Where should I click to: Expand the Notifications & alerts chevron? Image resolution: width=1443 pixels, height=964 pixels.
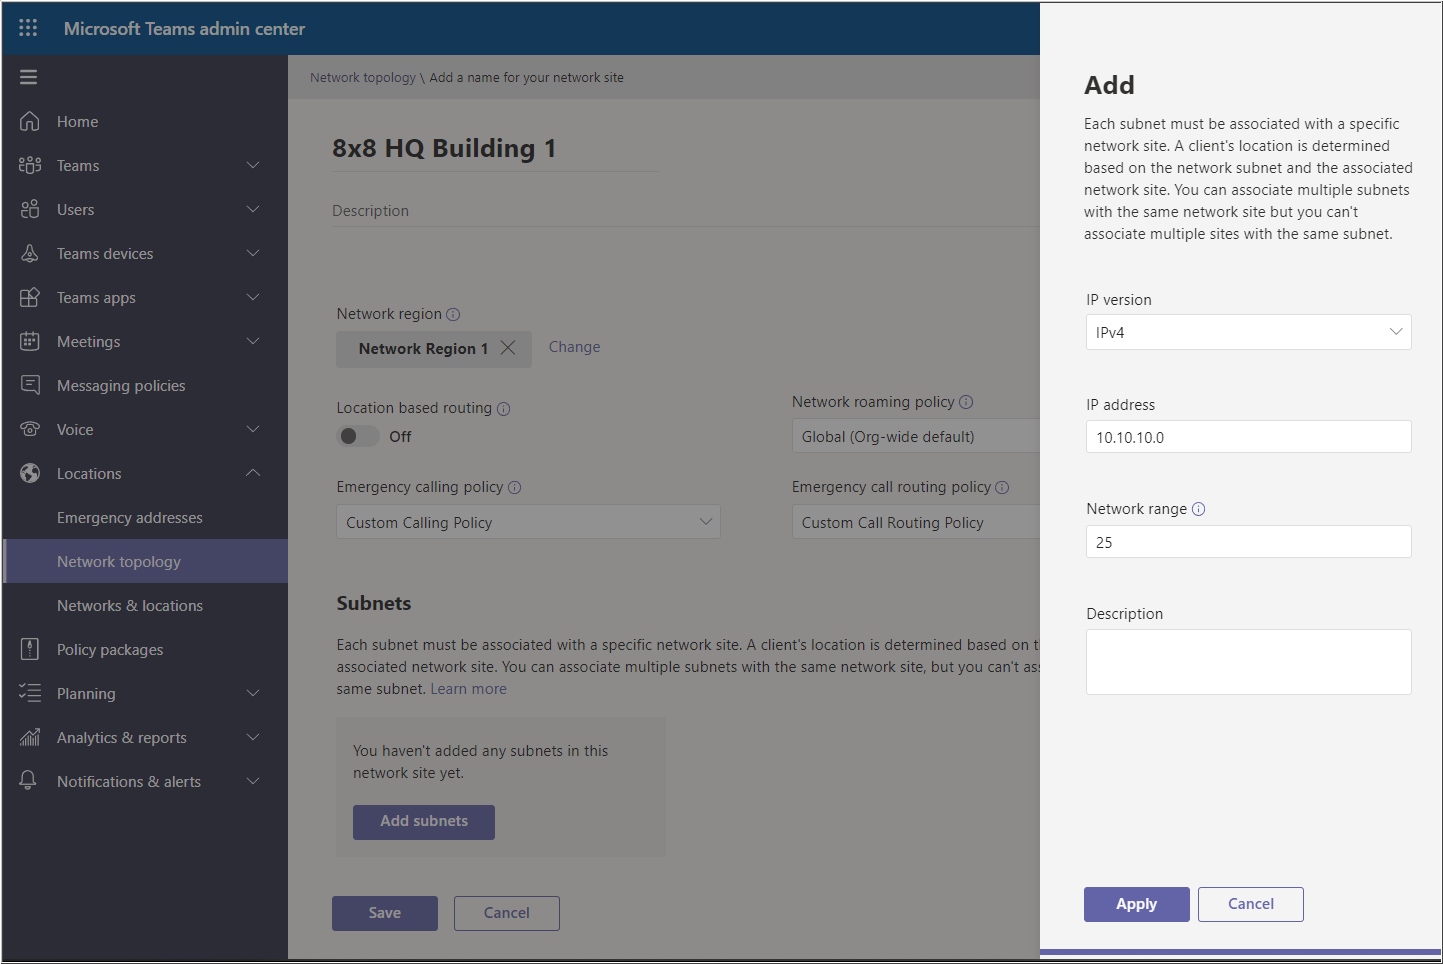pyautogui.click(x=253, y=781)
